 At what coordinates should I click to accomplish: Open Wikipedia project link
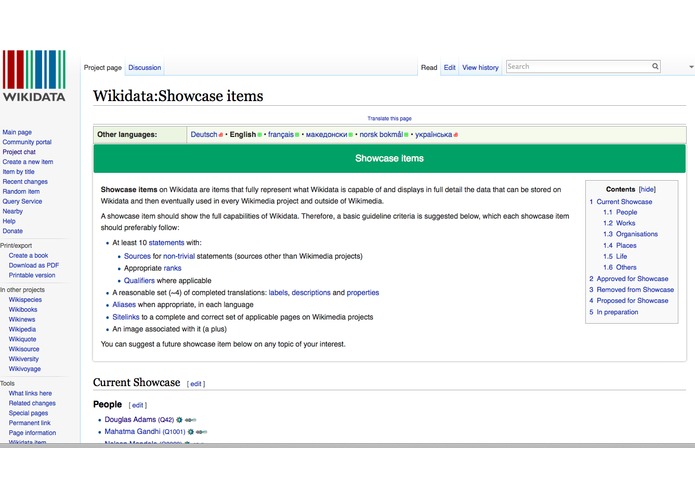click(x=22, y=329)
